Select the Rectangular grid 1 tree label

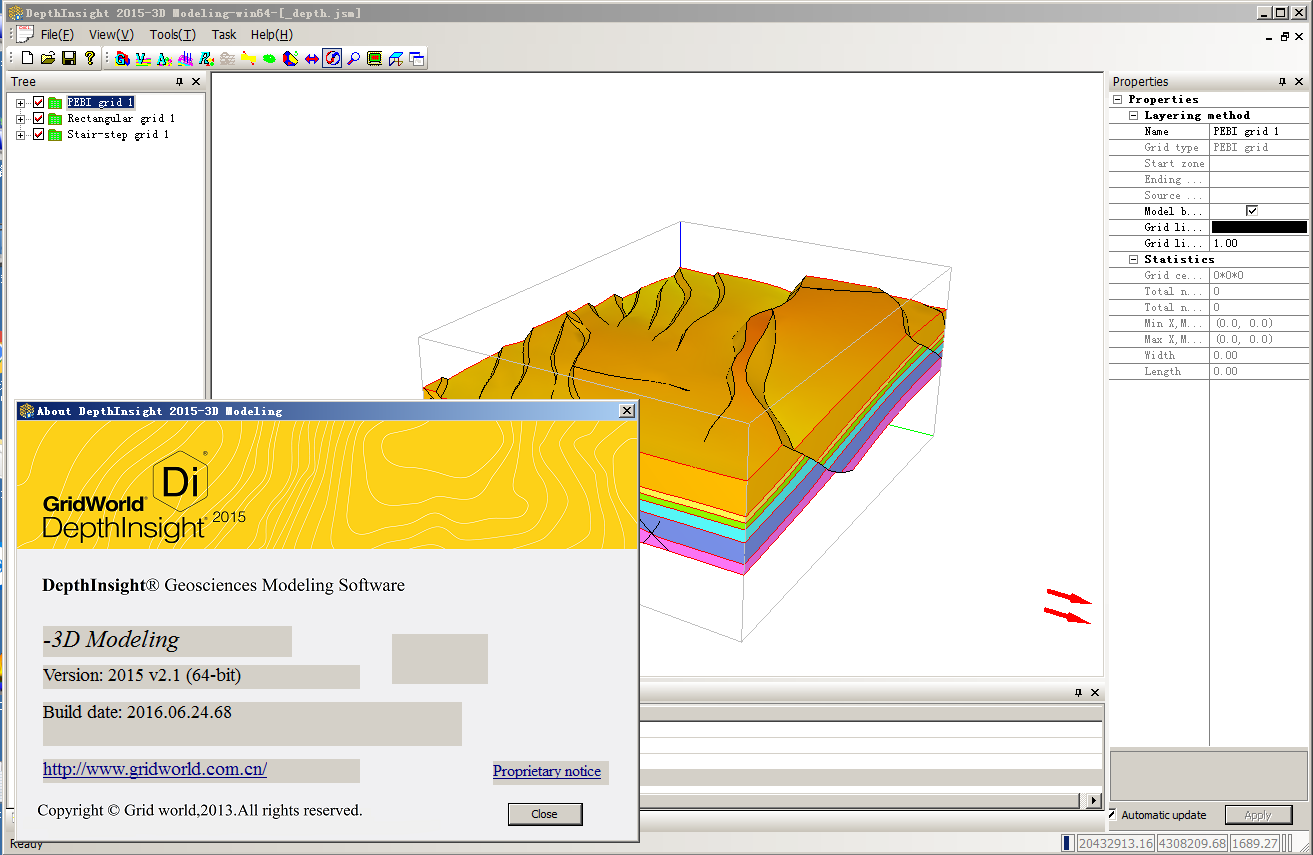121,119
